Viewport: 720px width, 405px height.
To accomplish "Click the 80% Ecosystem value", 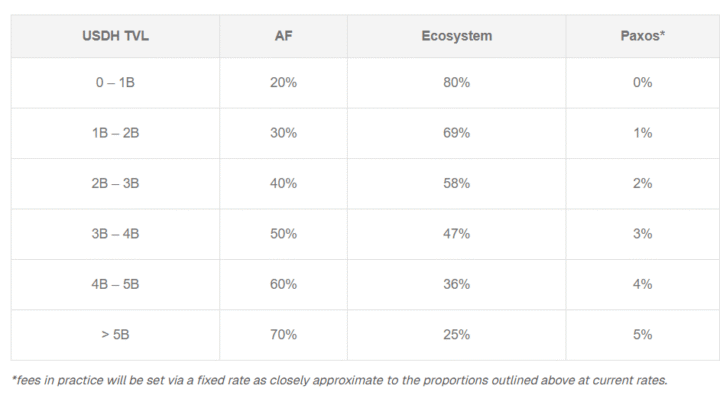I will click(456, 83).
